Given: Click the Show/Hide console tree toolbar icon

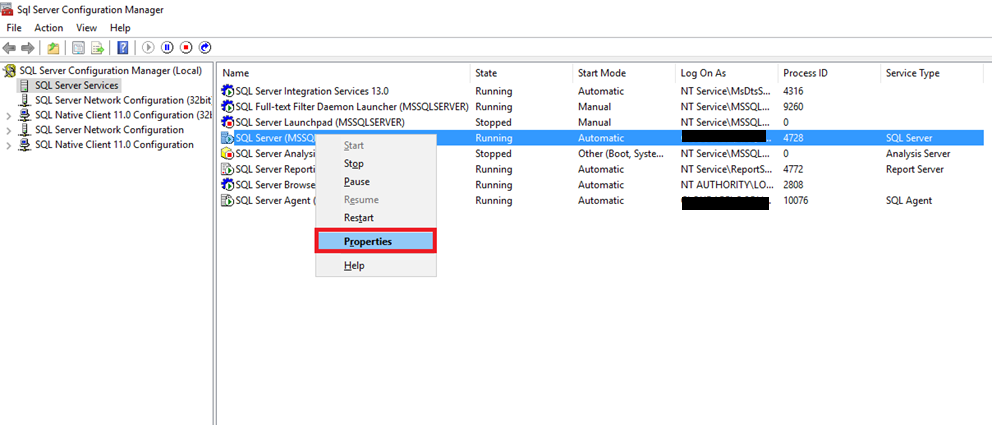Looking at the screenshot, I should (78, 47).
